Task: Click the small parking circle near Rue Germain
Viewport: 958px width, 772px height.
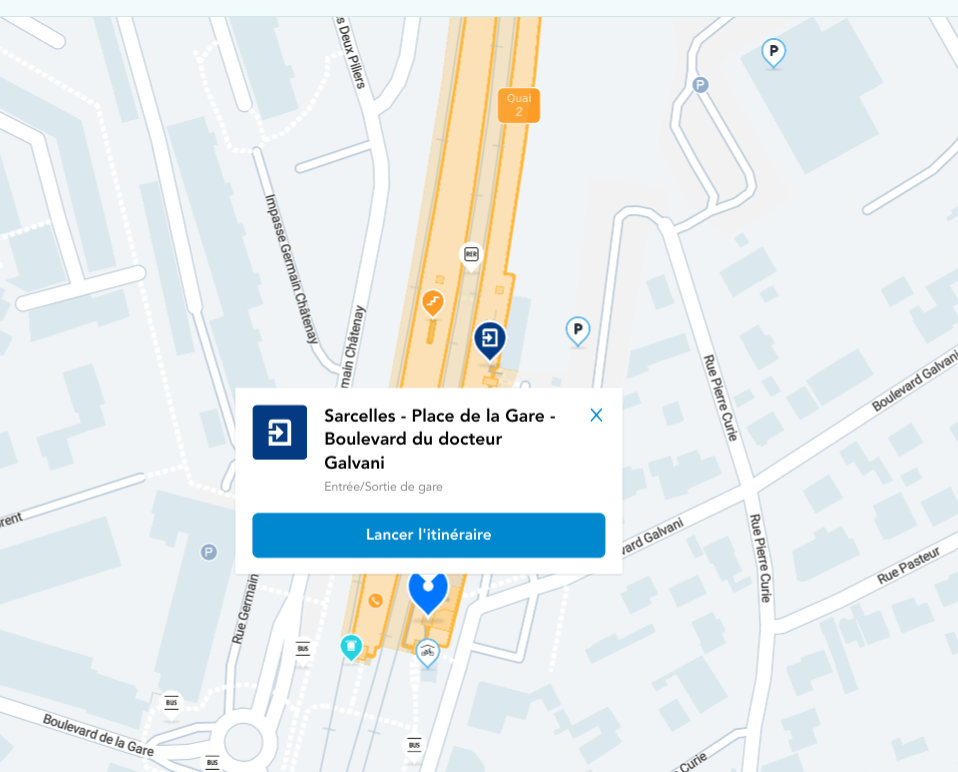Action: pyautogui.click(x=208, y=552)
